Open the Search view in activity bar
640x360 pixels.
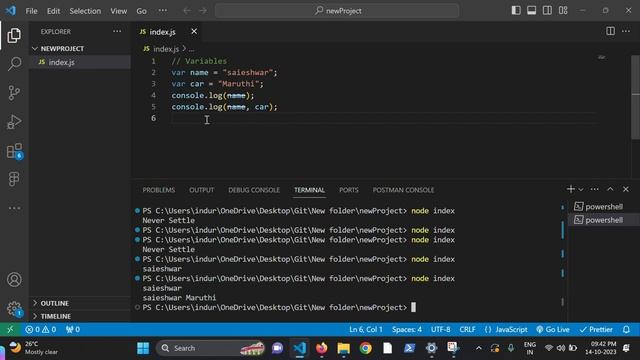point(14,64)
